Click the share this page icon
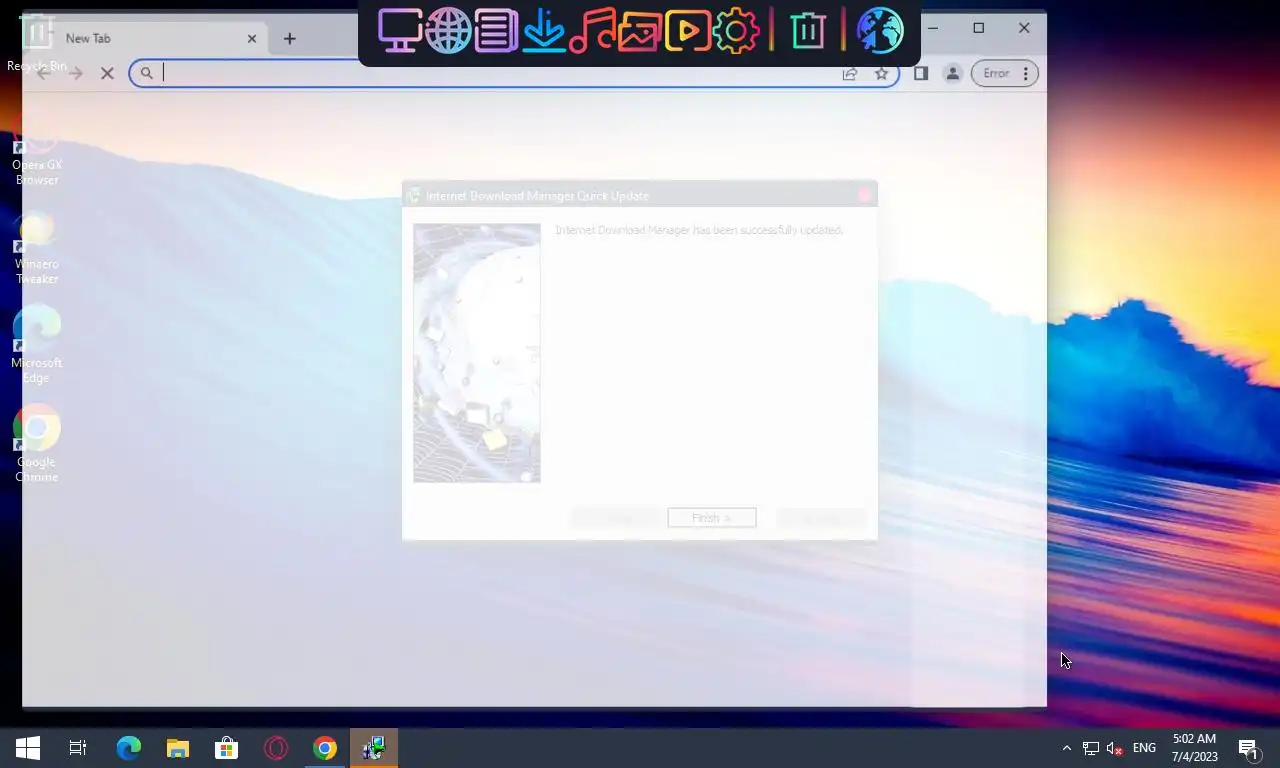 pyautogui.click(x=850, y=73)
